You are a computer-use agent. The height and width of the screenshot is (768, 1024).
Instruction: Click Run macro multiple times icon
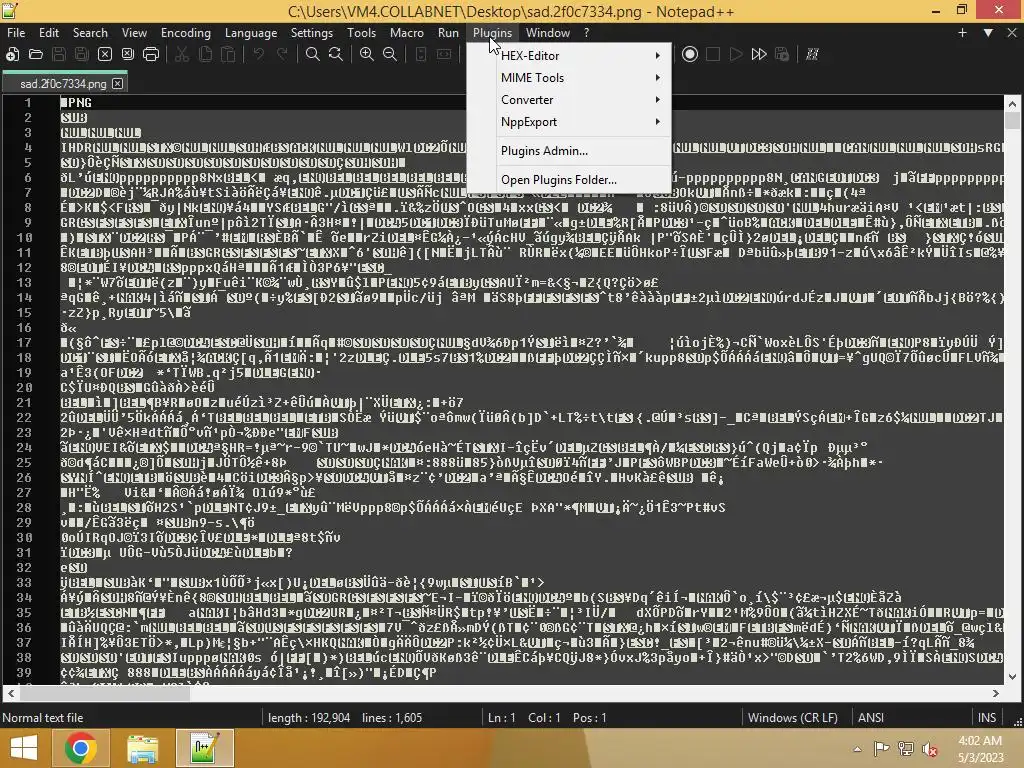click(x=759, y=54)
